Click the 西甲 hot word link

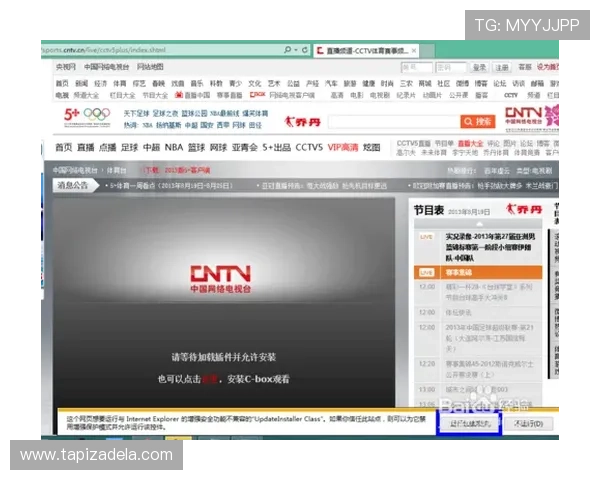(x=223, y=125)
